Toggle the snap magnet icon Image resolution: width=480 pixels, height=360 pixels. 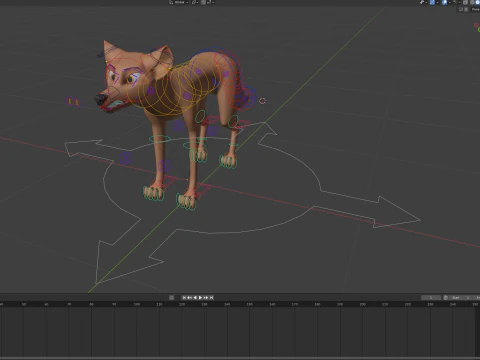pos(203,2)
